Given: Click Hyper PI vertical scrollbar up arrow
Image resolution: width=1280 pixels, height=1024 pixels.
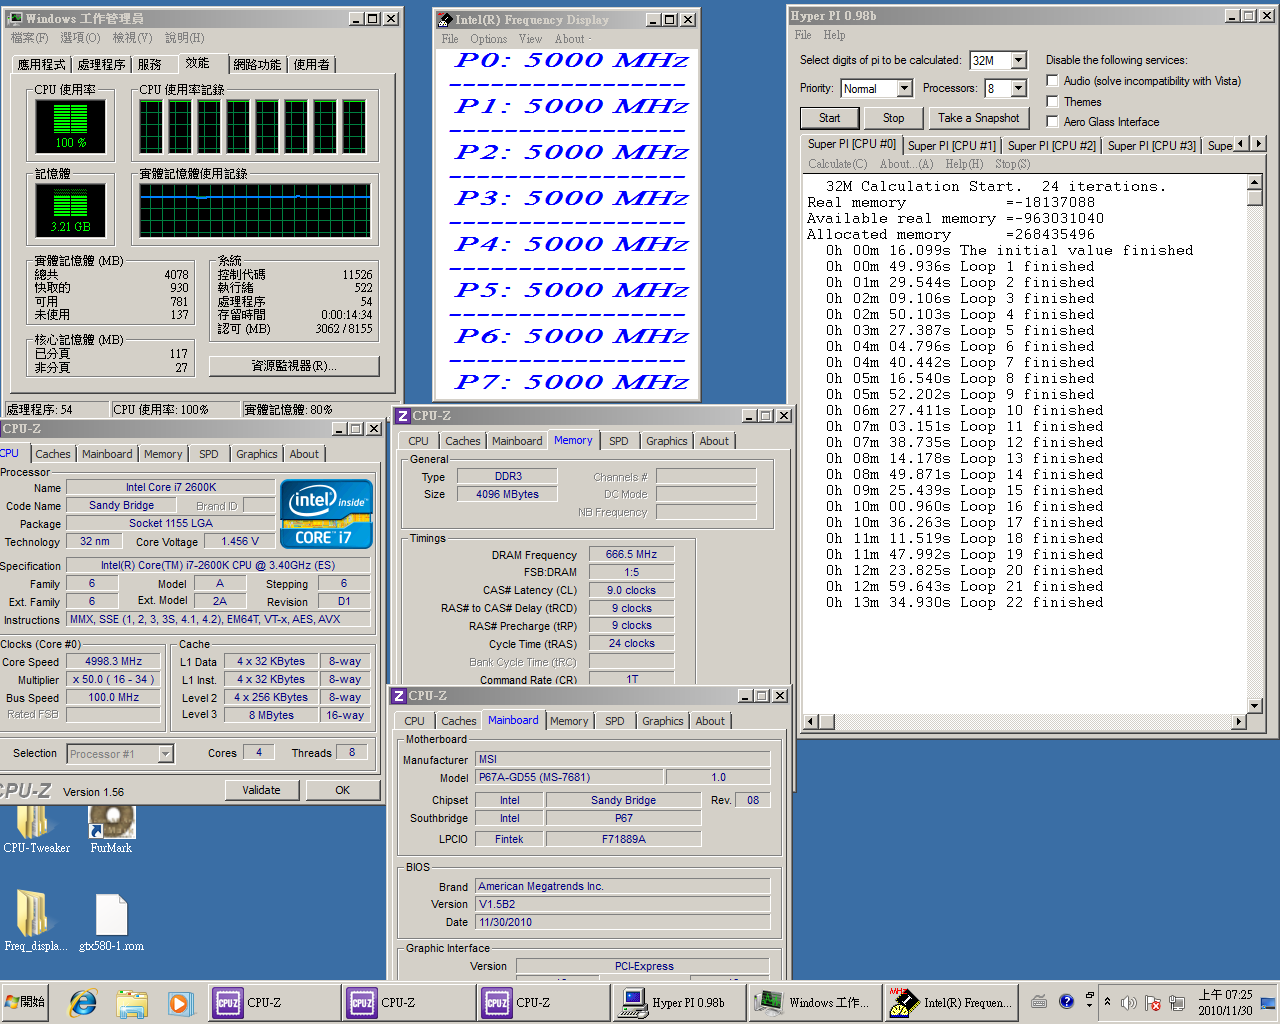Looking at the screenshot, I should [x=1255, y=182].
